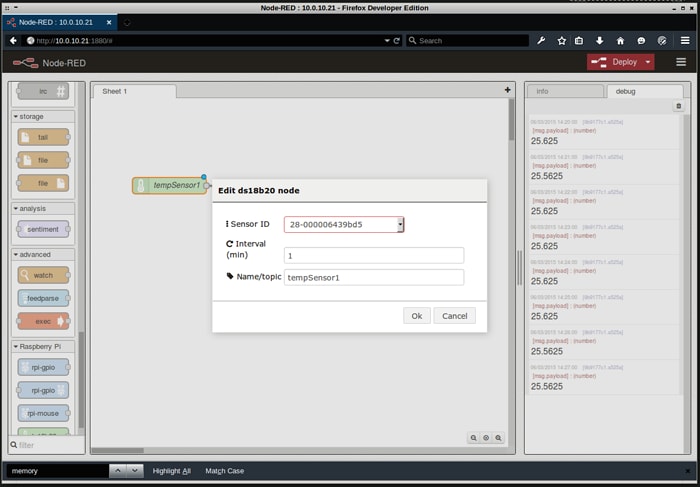Collapse the storage palette category
Viewport: 700px width, 487px height.
pyautogui.click(x=43, y=117)
